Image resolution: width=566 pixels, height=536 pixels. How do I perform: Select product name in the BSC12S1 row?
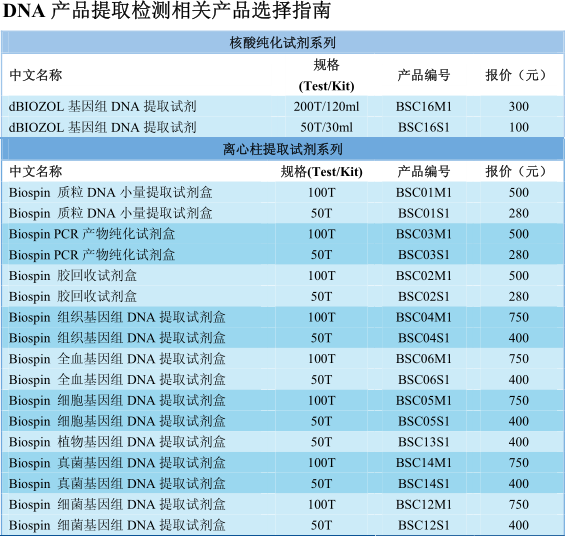click(117, 525)
